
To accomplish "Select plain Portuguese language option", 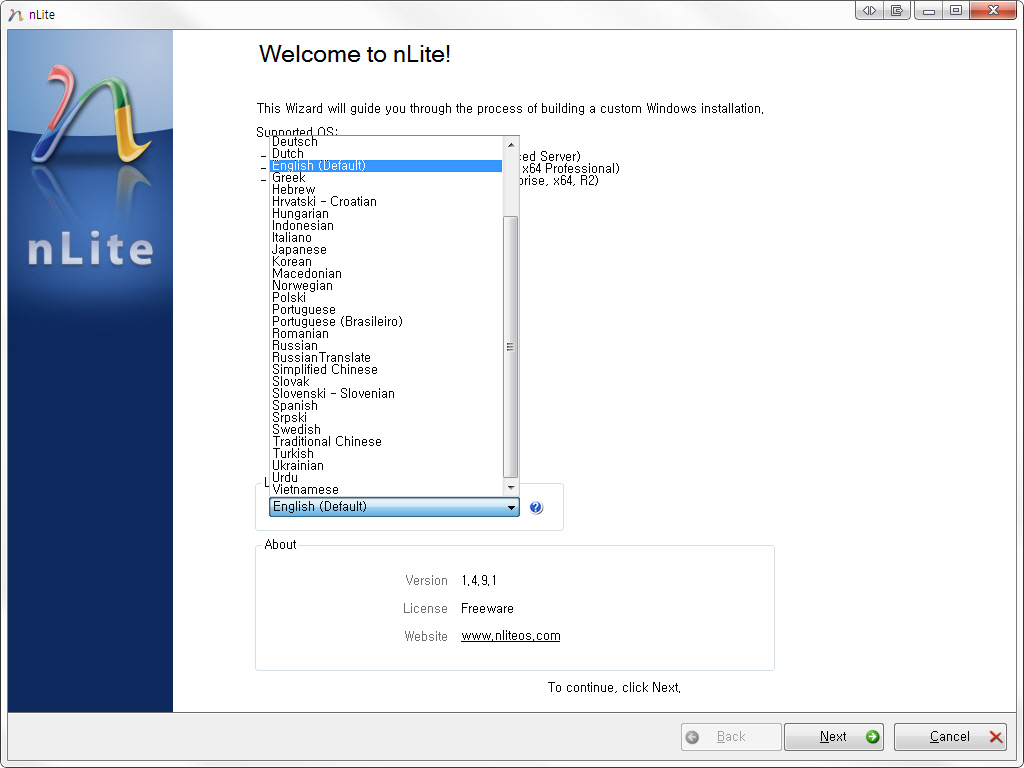I will click(386, 310).
